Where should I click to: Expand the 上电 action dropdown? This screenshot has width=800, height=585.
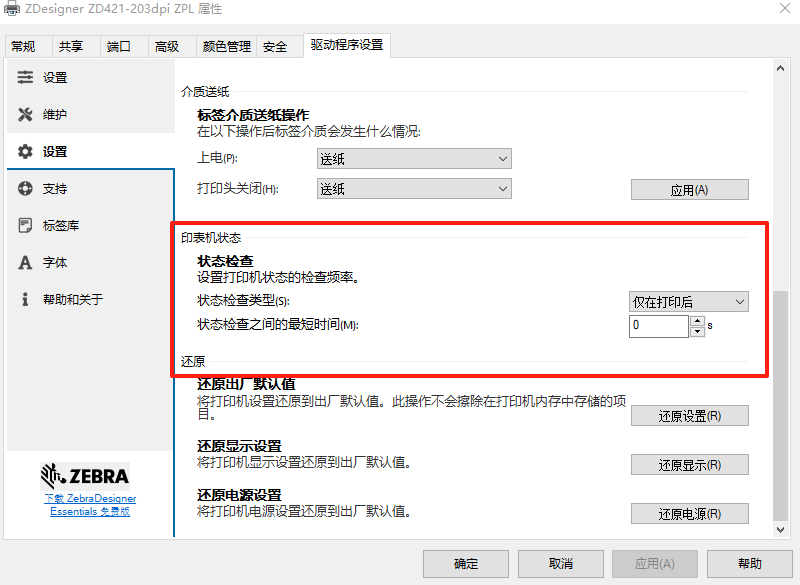pos(413,158)
